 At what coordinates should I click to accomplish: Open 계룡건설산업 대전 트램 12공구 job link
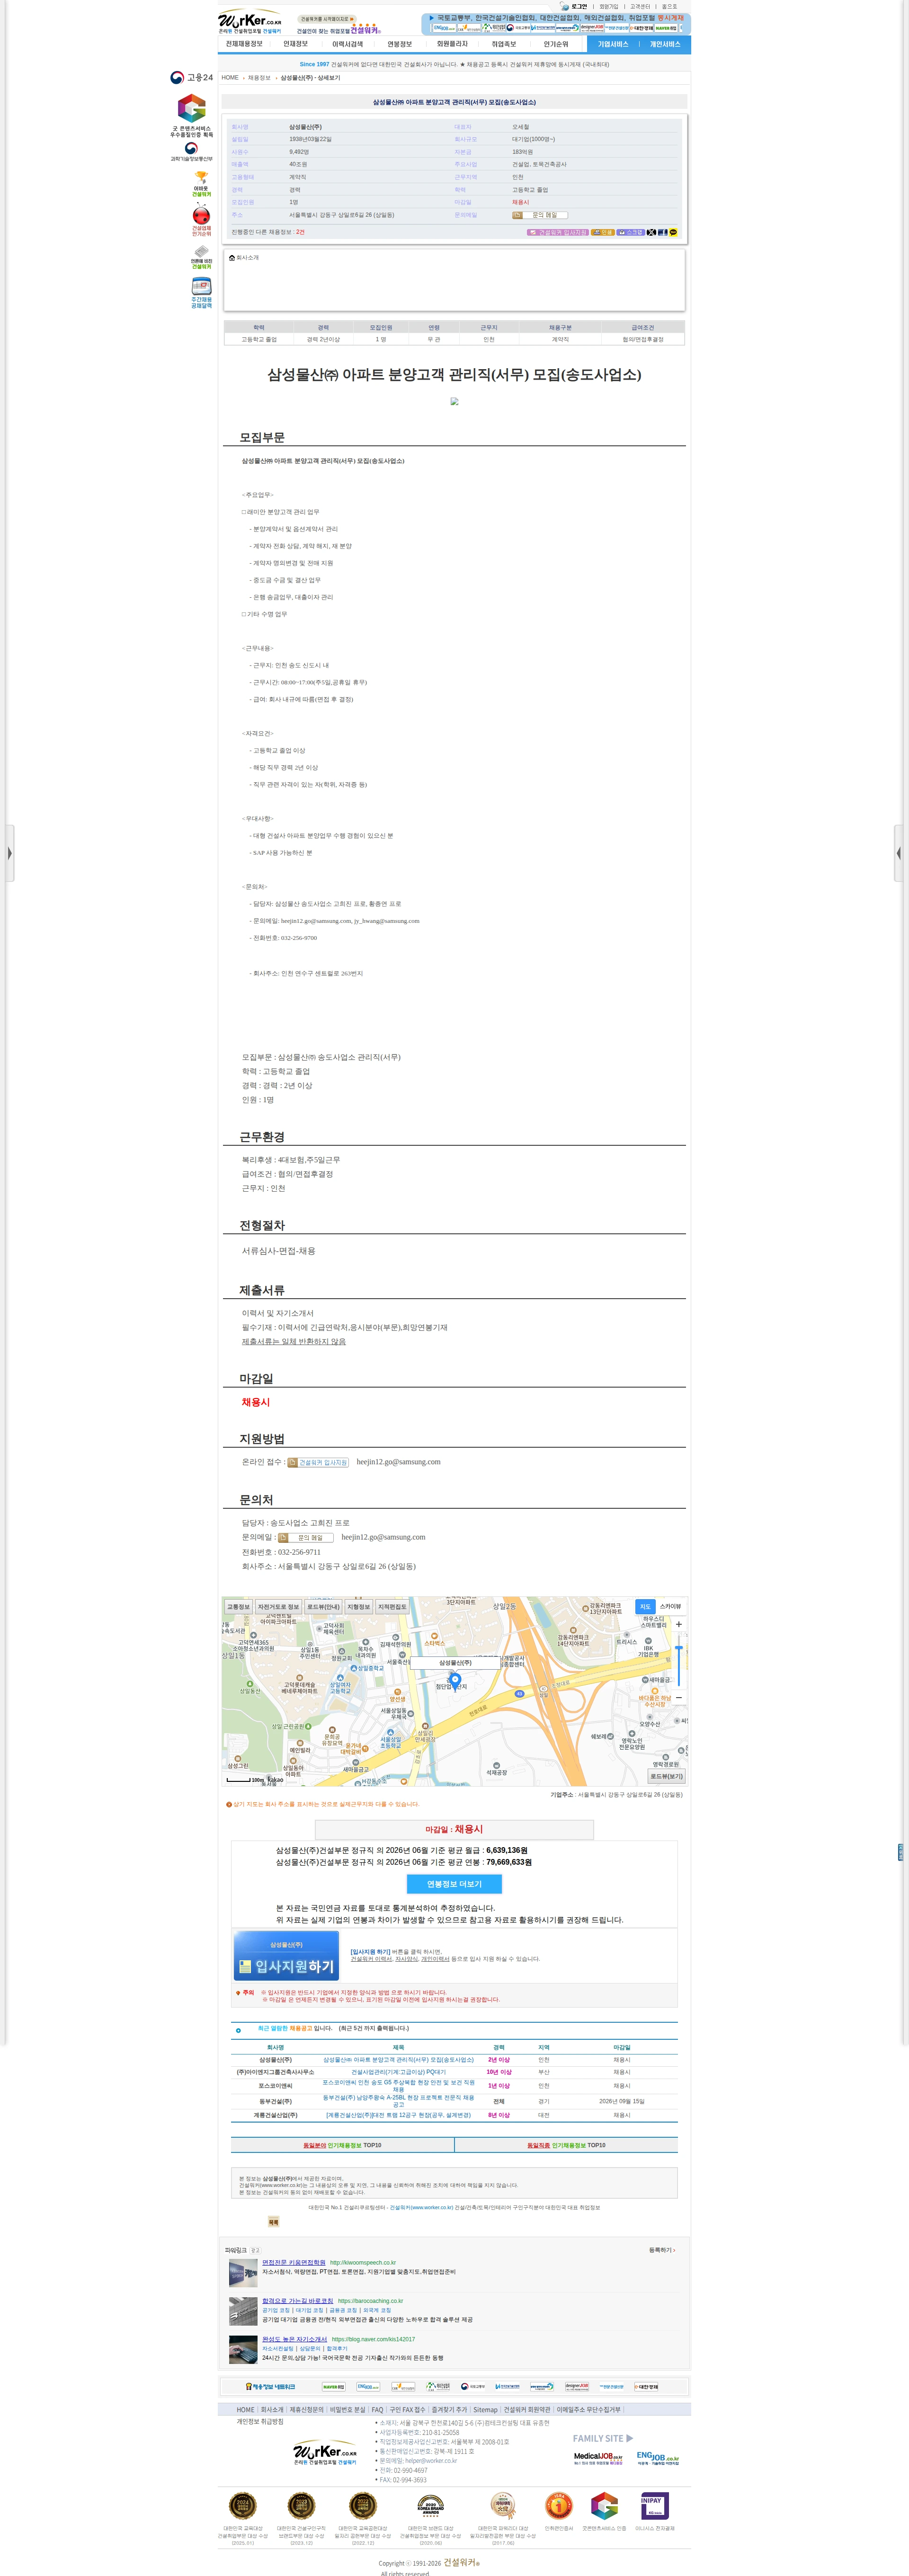point(398,2115)
